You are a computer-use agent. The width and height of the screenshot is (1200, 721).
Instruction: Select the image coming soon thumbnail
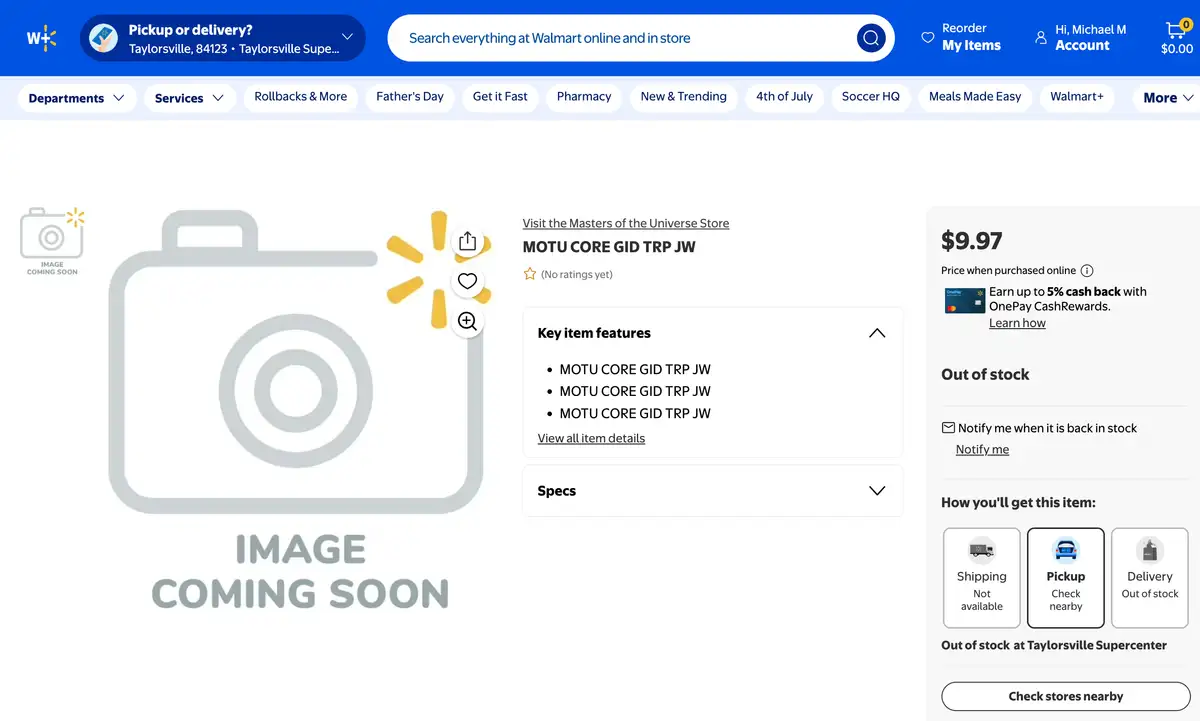pos(52,241)
